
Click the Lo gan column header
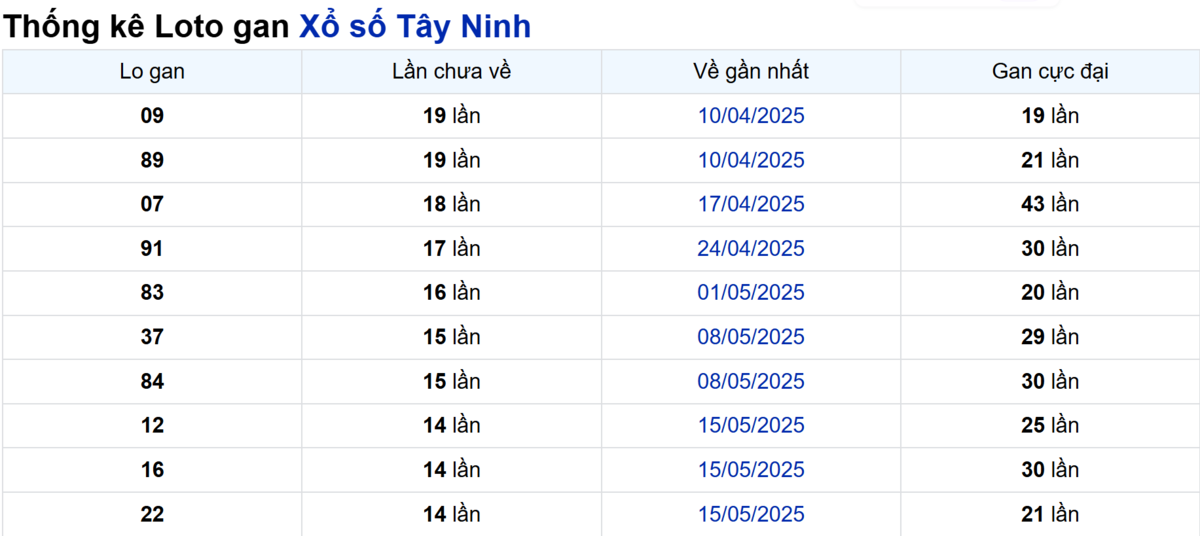point(152,72)
